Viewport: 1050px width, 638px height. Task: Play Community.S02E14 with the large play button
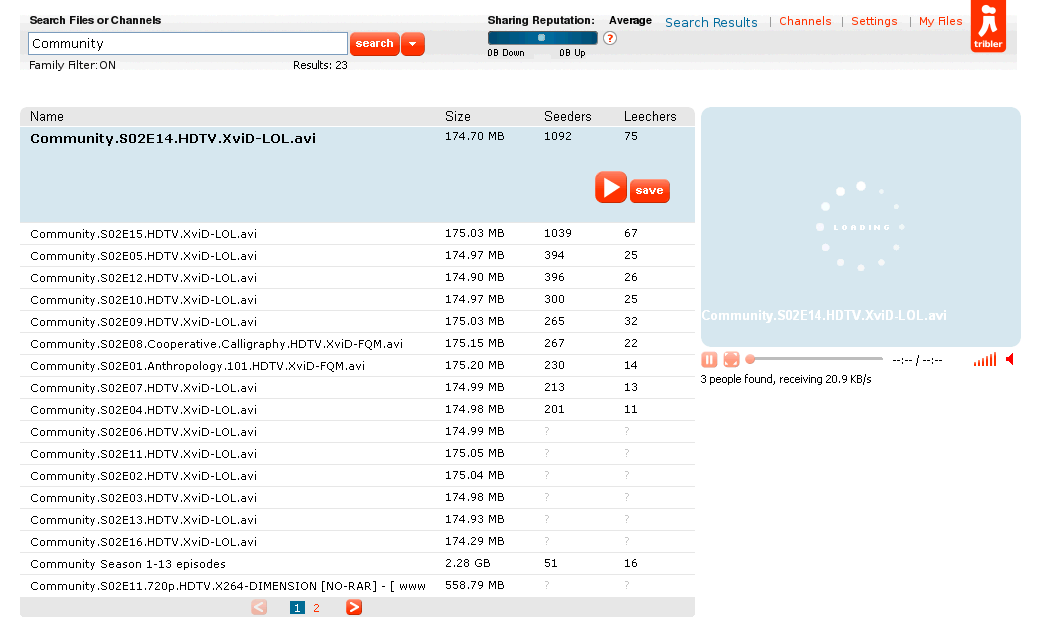coord(611,187)
